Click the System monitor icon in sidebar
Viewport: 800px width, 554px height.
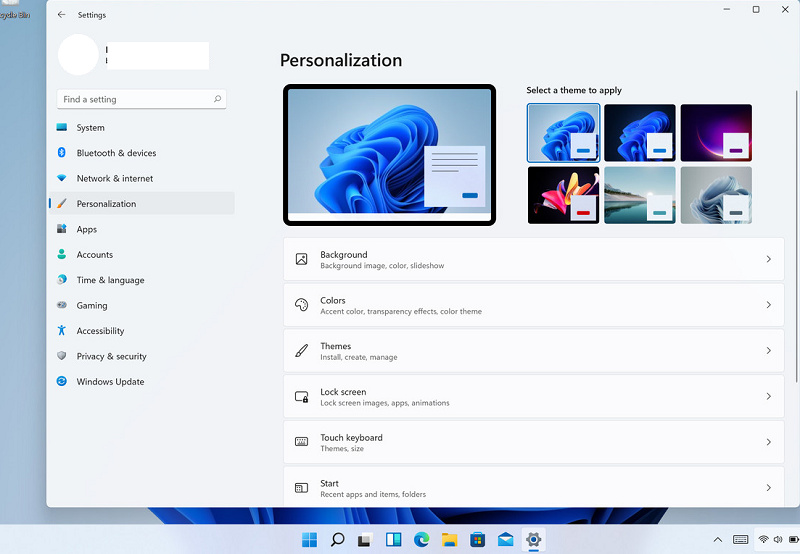[62, 127]
